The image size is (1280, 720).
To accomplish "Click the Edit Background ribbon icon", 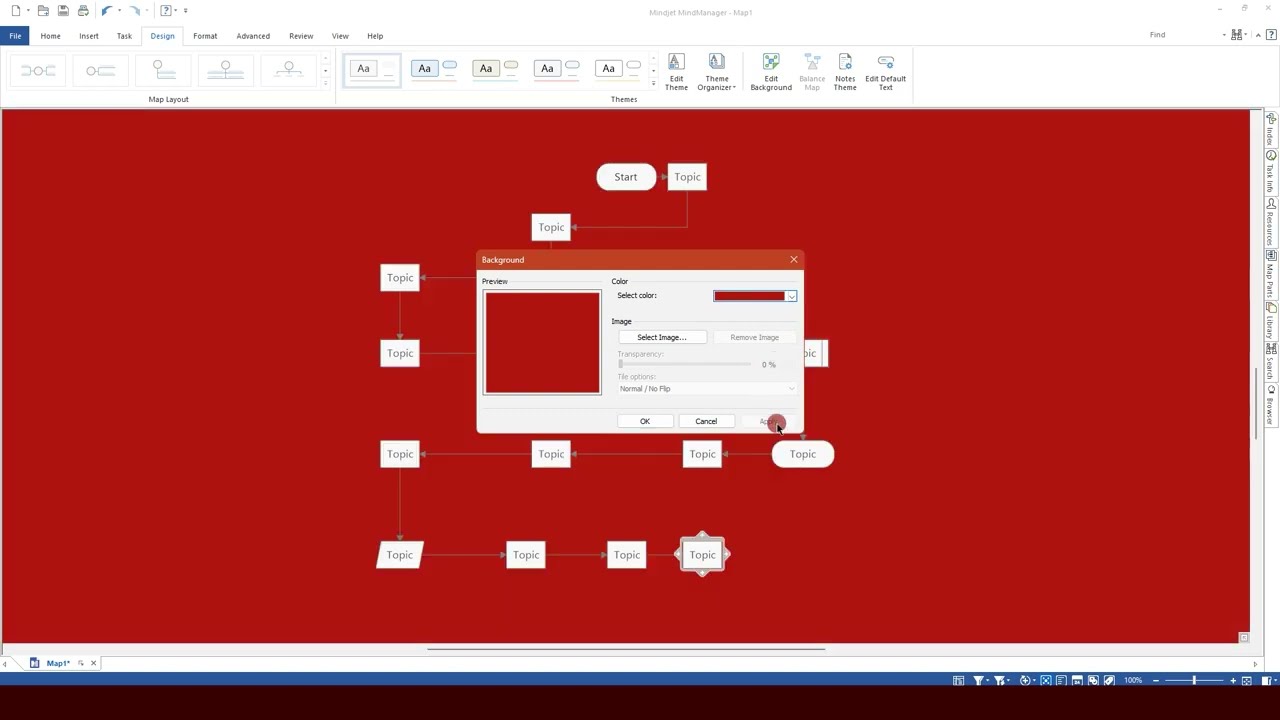I will (x=771, y=72).
